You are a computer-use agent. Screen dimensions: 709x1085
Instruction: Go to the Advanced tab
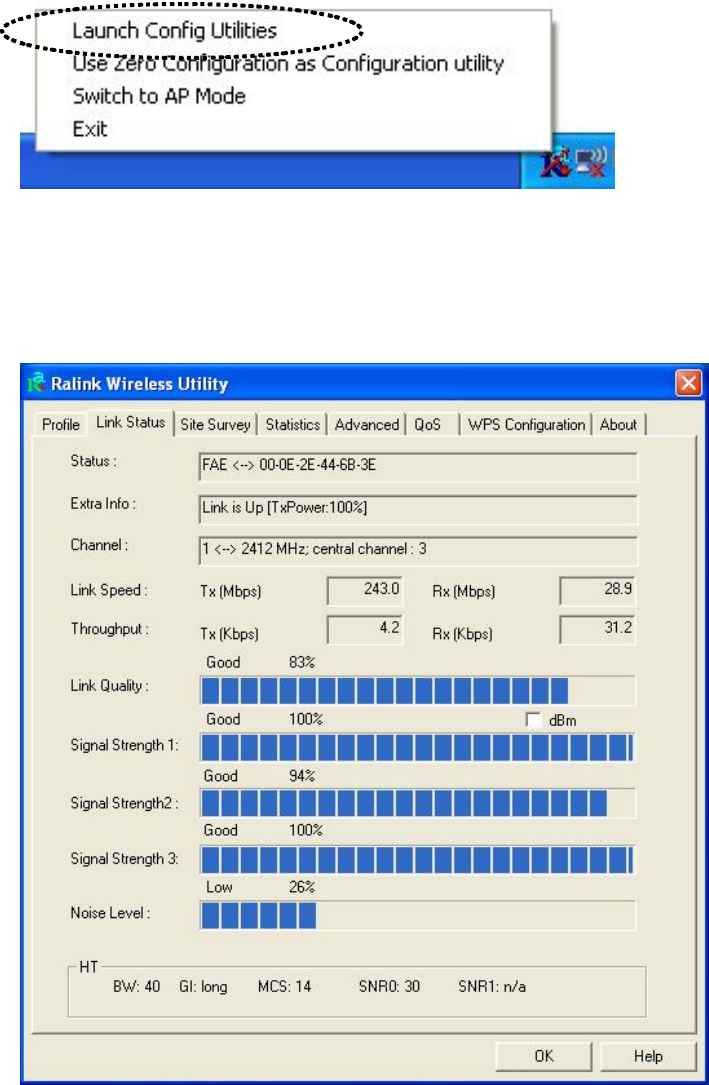tap(367, 424)
